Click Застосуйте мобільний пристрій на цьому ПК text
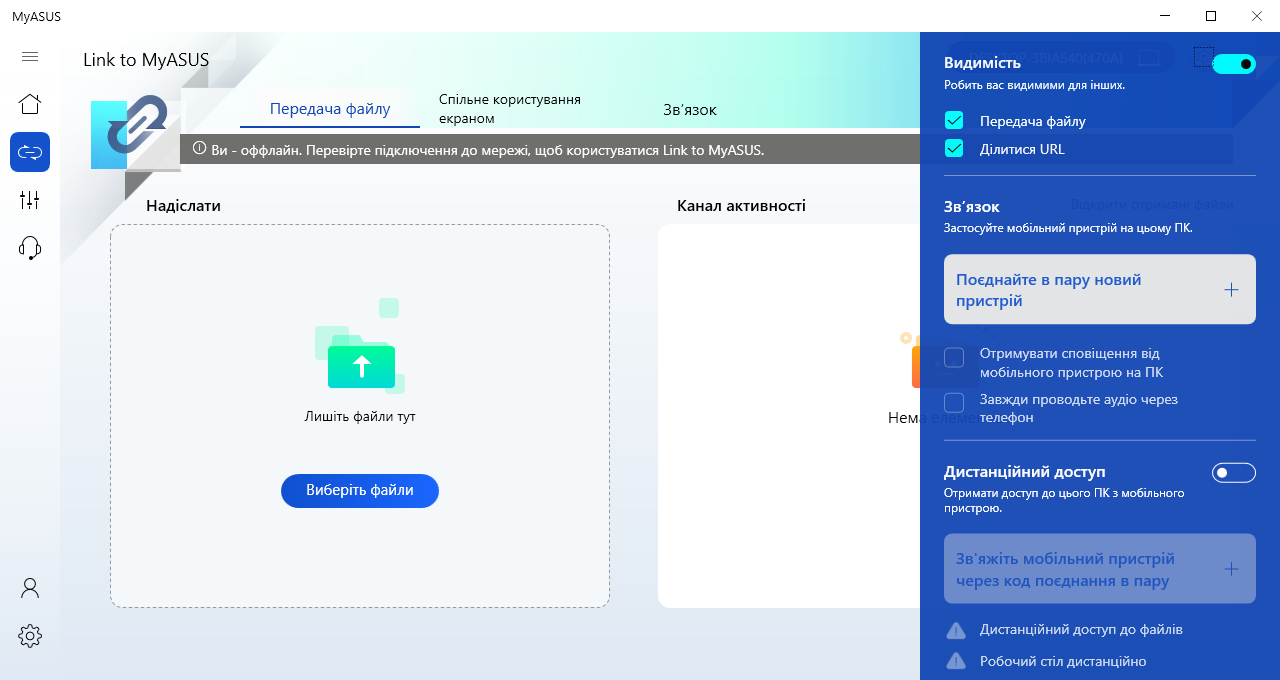 click(1068, 228)
